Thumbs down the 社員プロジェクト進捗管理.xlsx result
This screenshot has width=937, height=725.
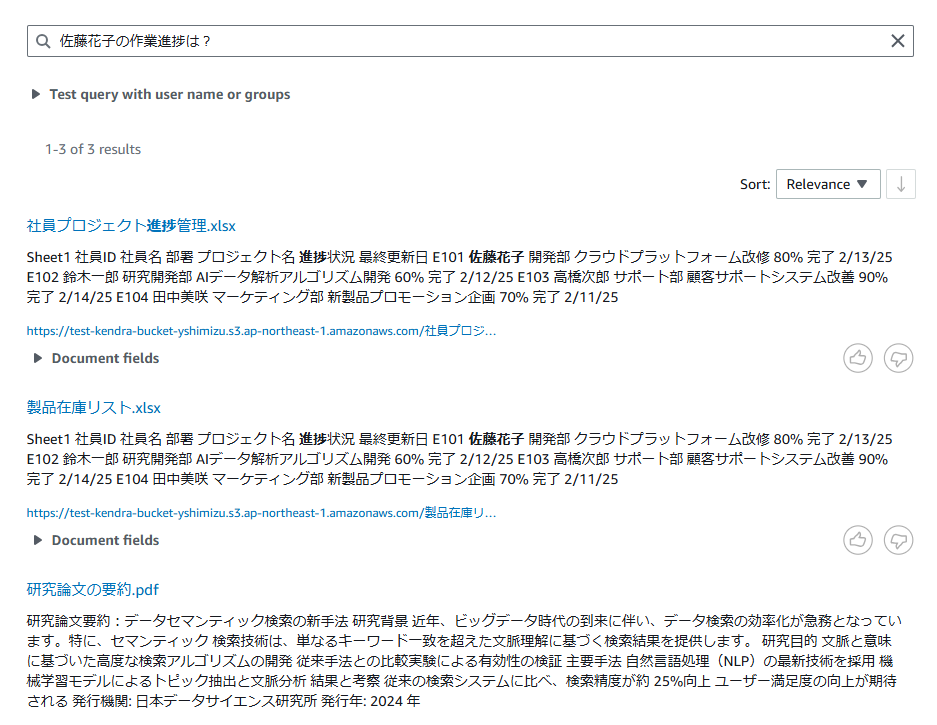tap(898, 358)
